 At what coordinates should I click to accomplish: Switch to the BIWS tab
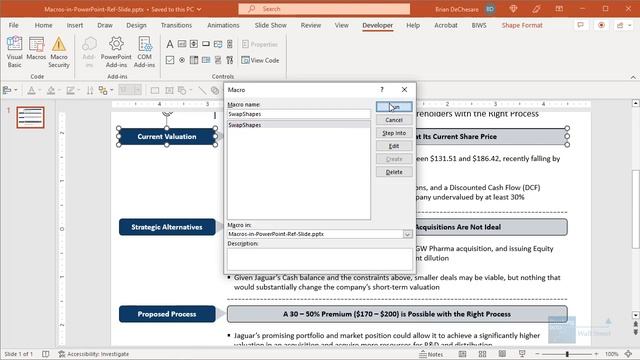tap(479, 25)
